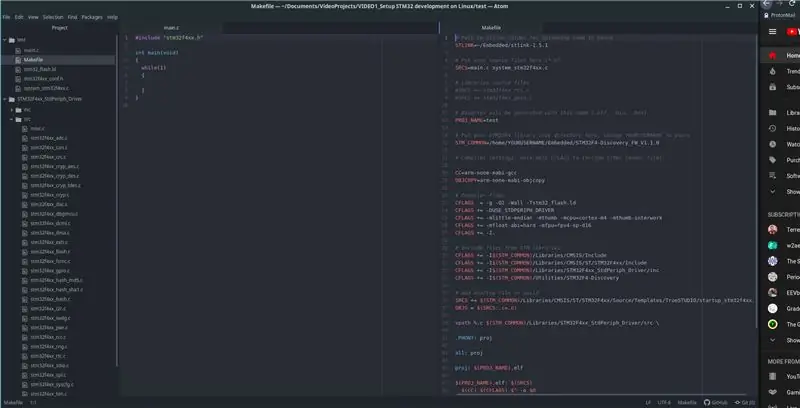Open the YouTube hamburger menu icon

pos(772,32)
